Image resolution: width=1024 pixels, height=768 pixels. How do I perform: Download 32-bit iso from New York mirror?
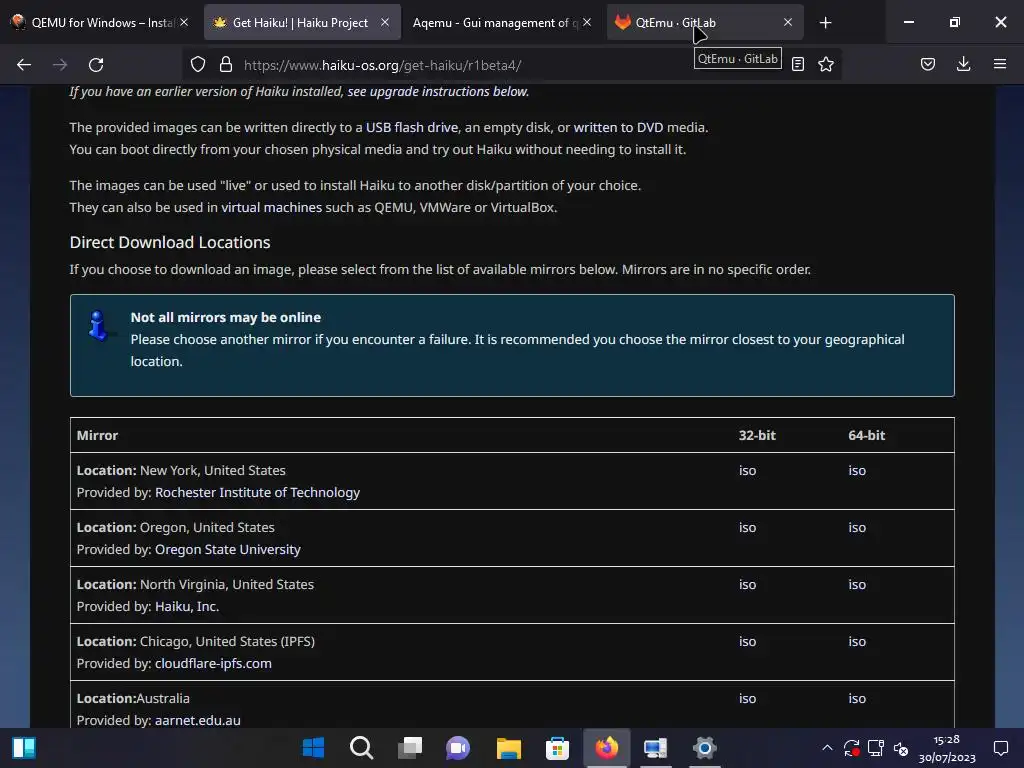coord(747,470)
